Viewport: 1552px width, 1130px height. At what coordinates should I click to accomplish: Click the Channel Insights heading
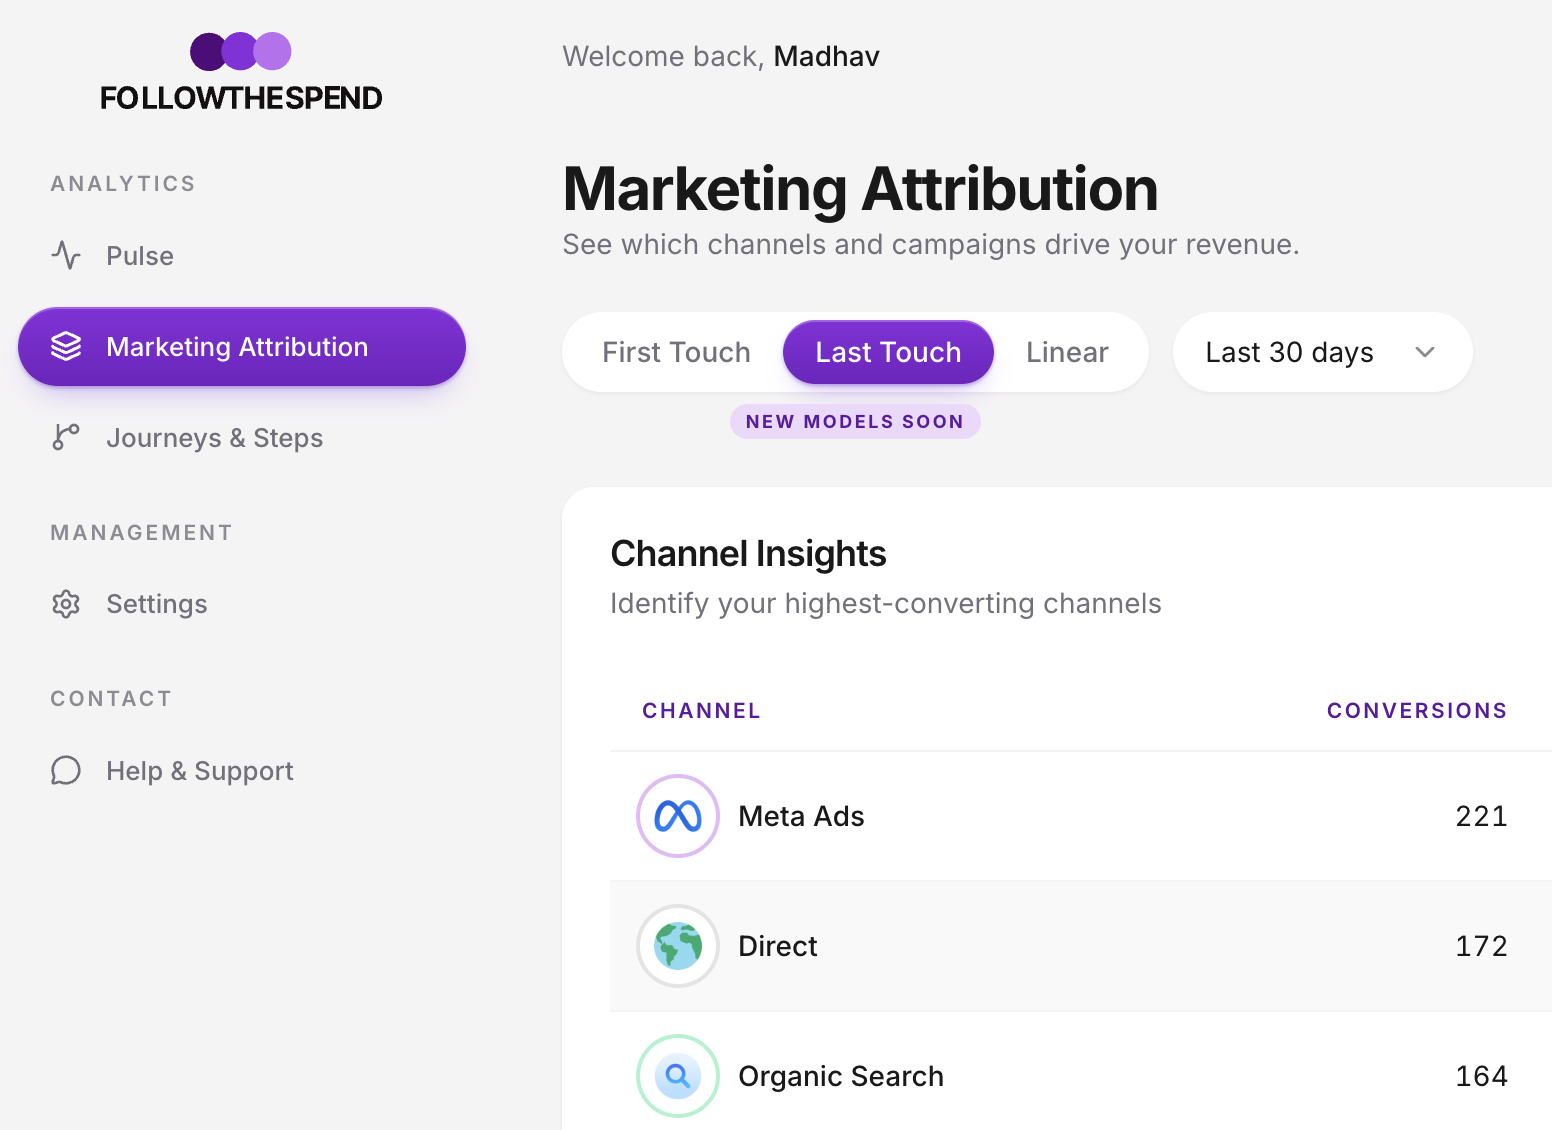[x=748, y=554]
